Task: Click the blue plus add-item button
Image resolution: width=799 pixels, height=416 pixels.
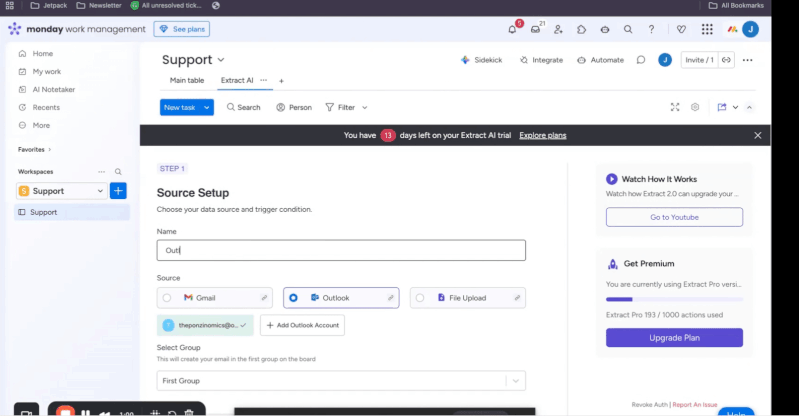Action: 118,191
